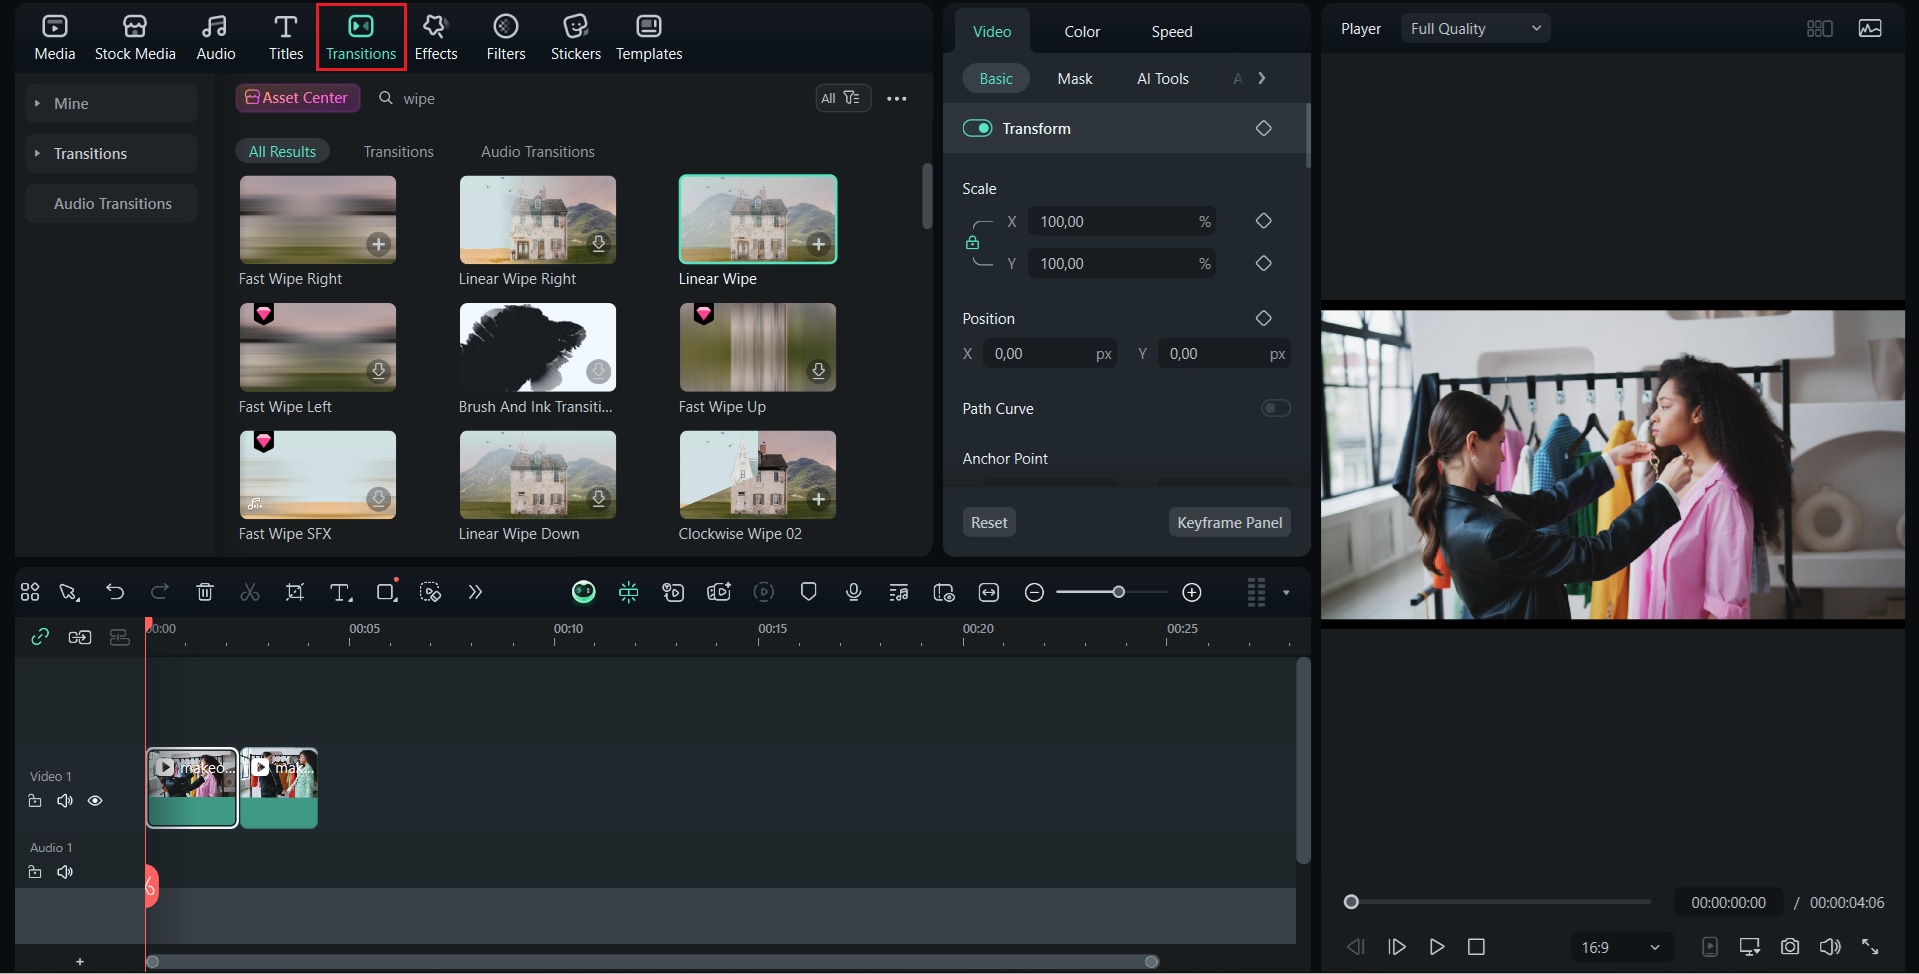Record voiceover with microphone icon
The width and height of the screenshot is (1919, 974).
[853, 592]
